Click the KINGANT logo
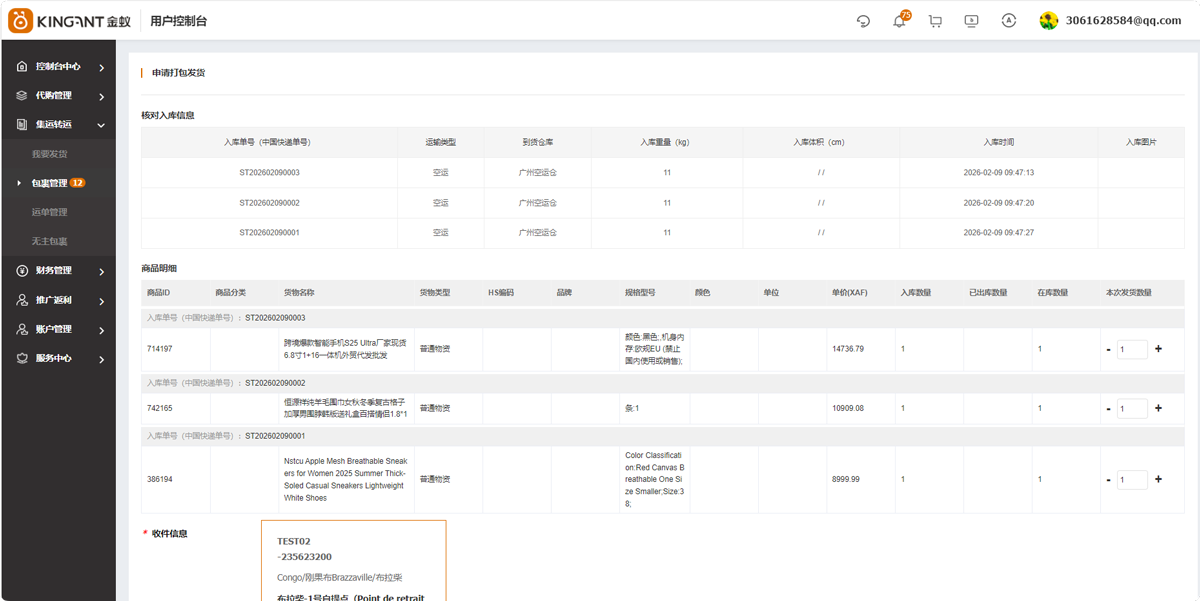 pyautogui.click(x=70, y=21)
